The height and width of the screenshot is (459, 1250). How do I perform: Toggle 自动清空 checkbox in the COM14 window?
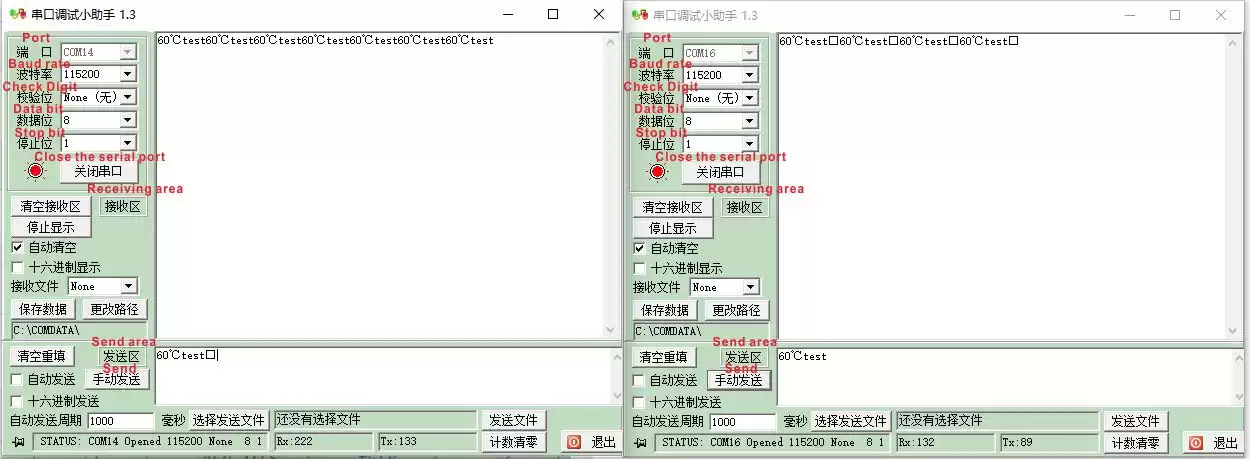[17, 247]
